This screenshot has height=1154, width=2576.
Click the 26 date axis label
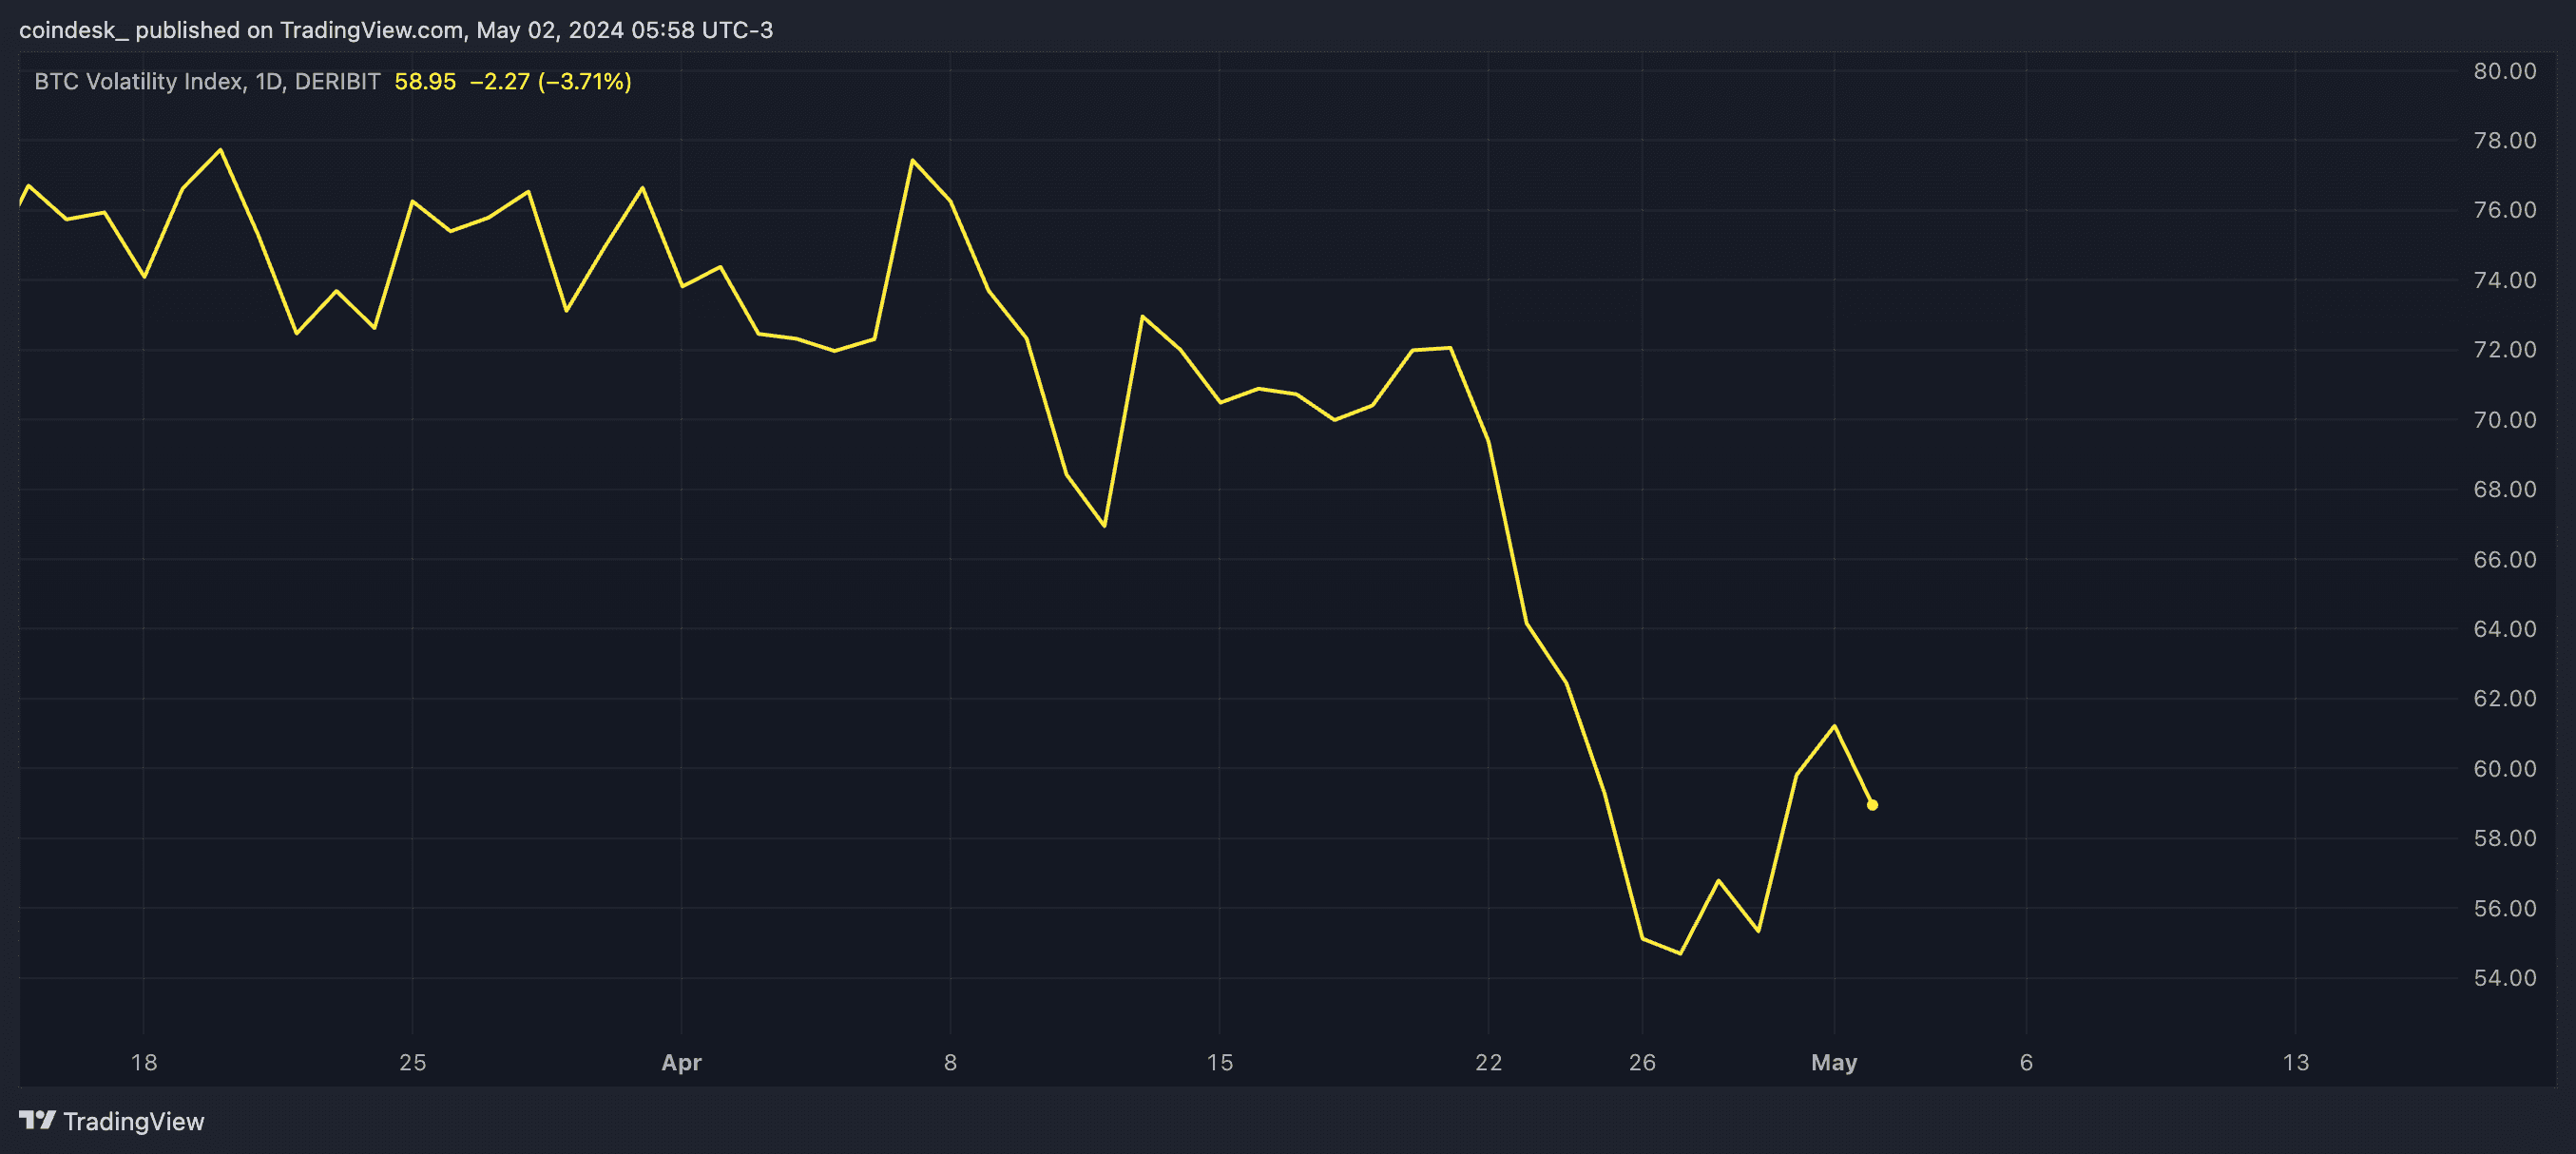click(1642, 1062)
